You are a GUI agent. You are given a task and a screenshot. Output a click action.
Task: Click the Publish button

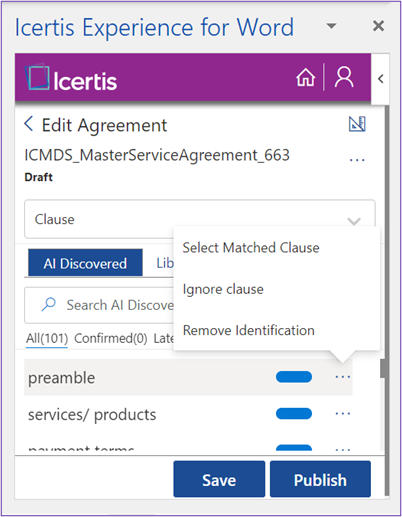pos(320,479)
